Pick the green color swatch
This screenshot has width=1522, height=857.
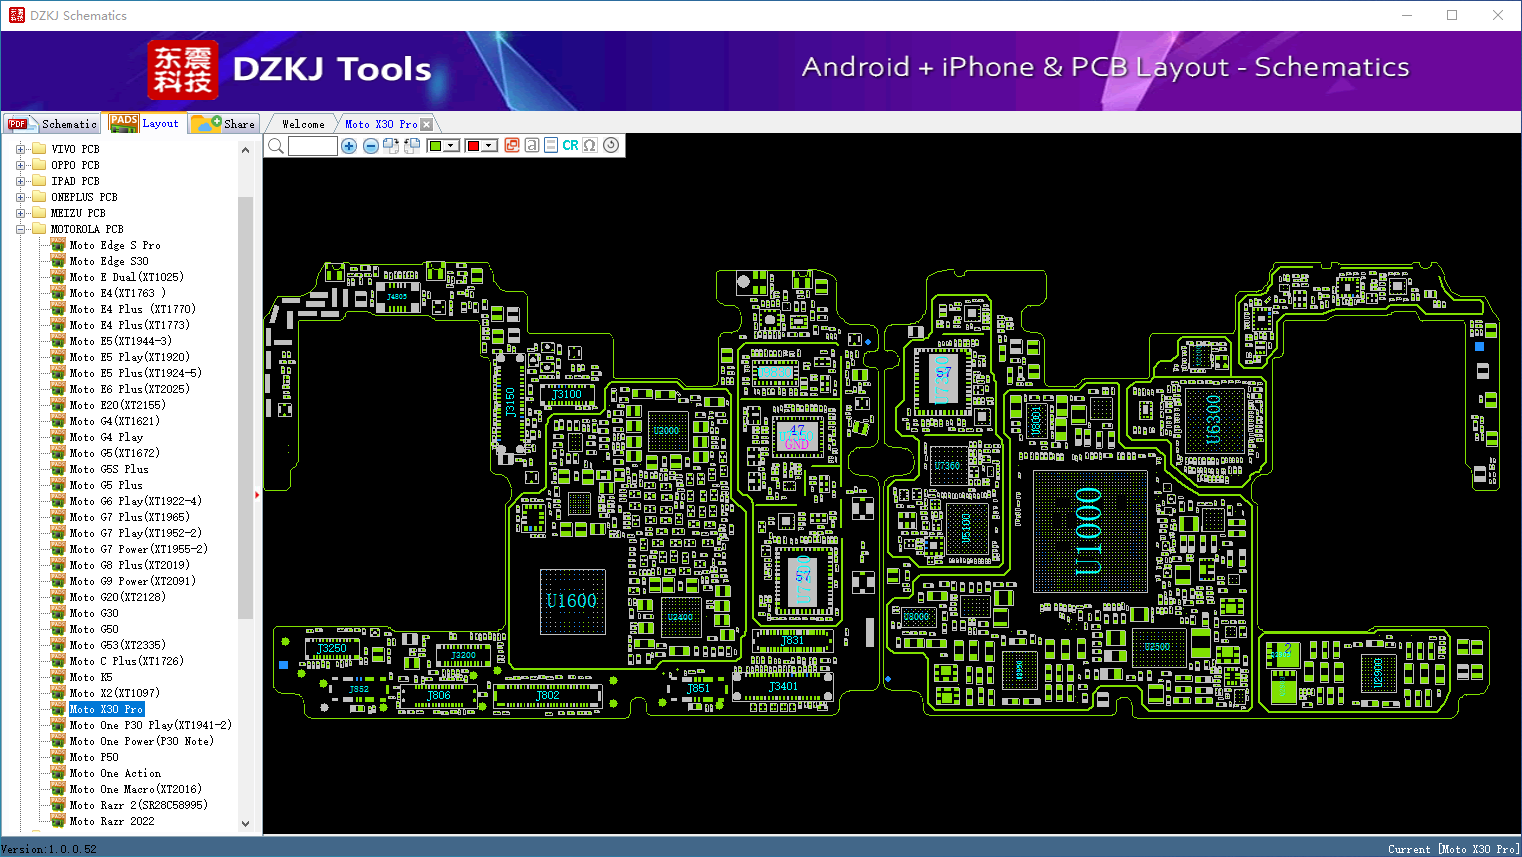click(435, 146)
